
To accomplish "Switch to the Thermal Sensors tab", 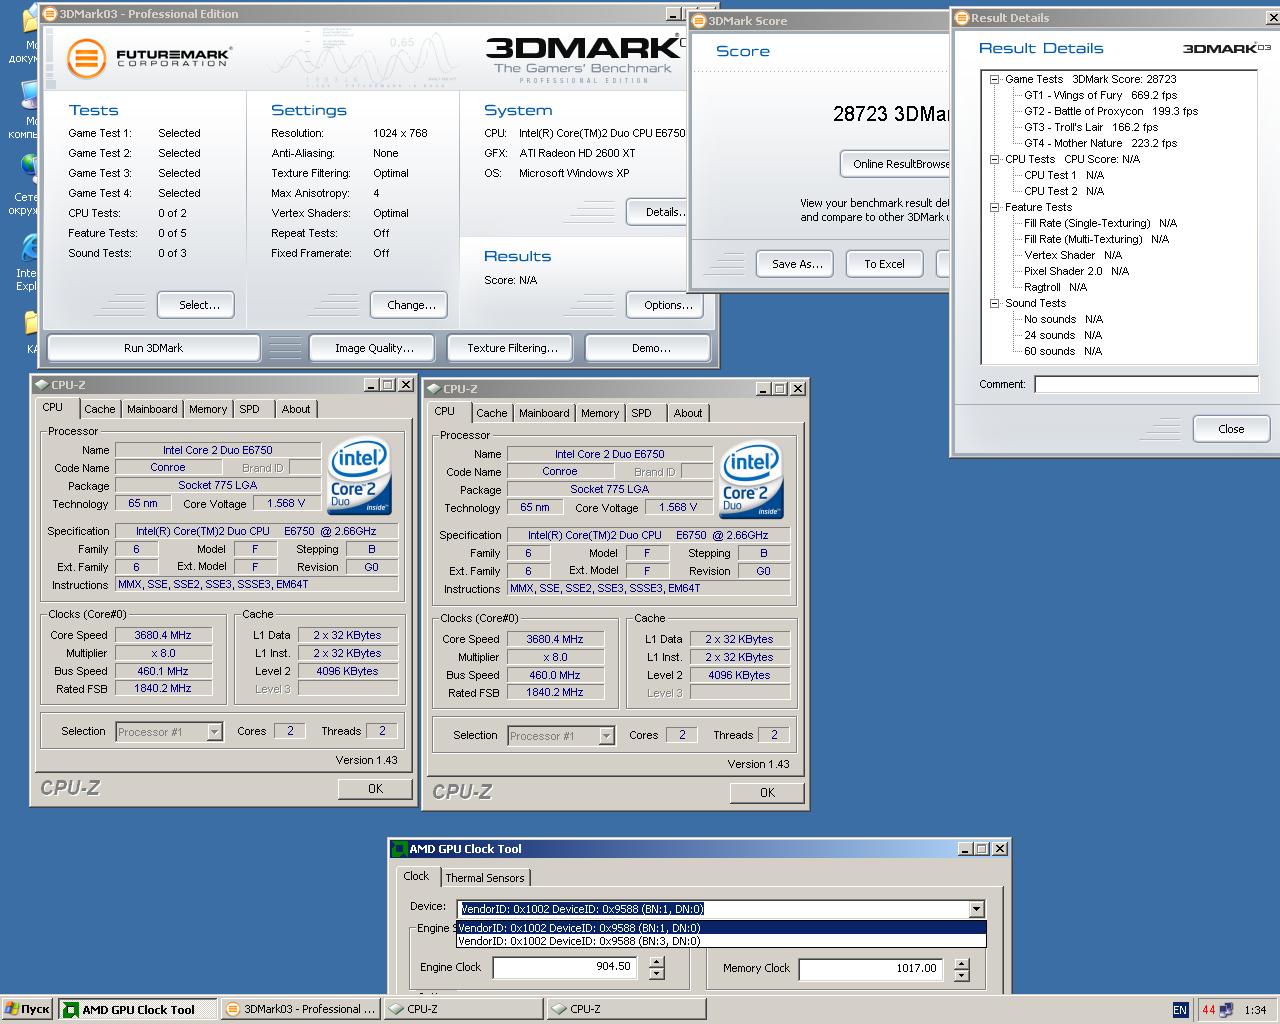I will [485, 878].
